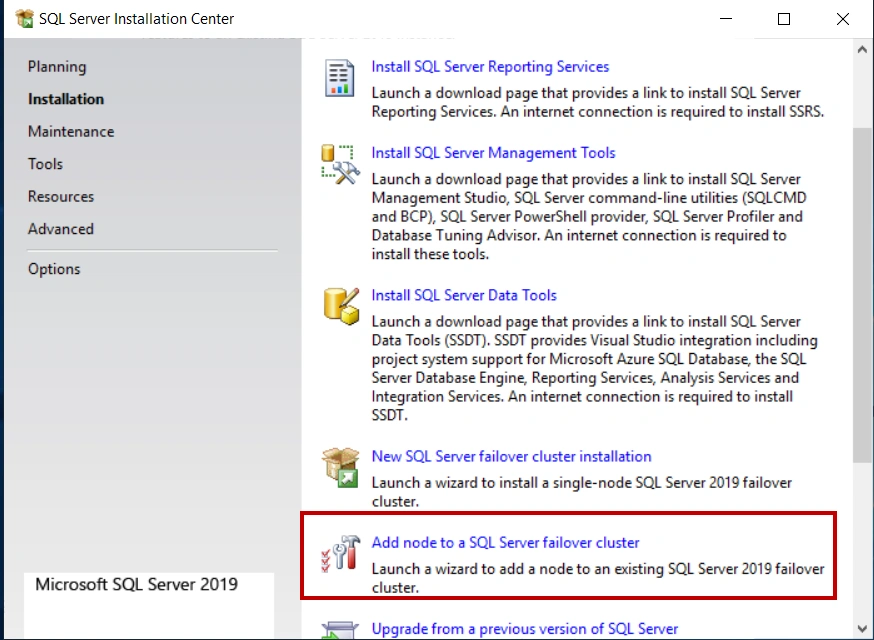
Task: Open the Planning section
Action: (x=57, y=66)
